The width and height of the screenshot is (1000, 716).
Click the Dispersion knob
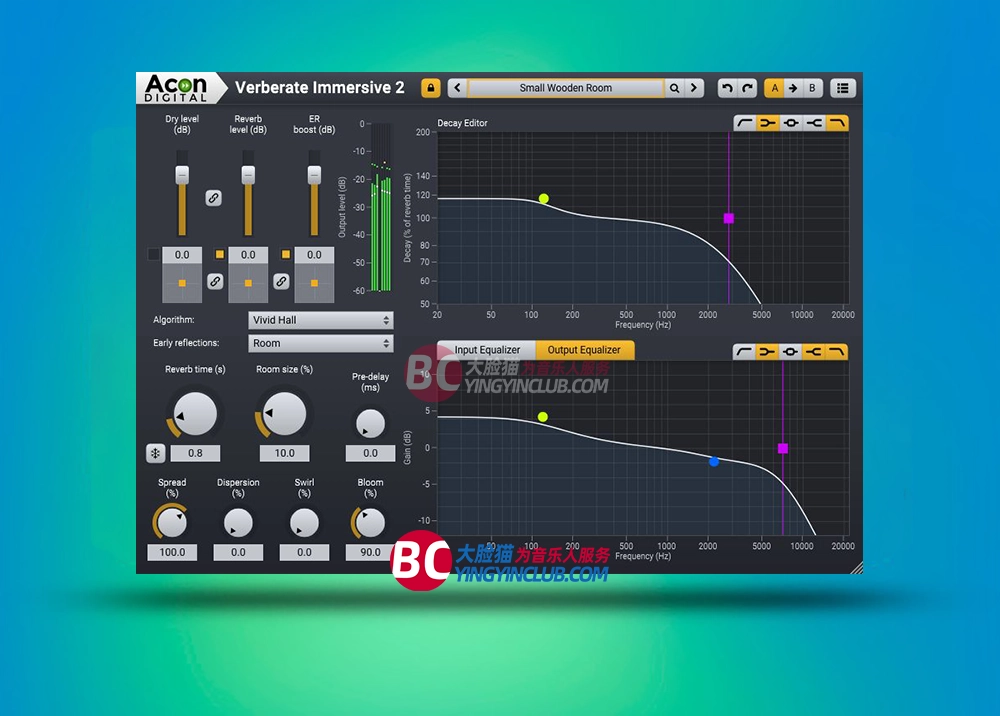(238, 523)
